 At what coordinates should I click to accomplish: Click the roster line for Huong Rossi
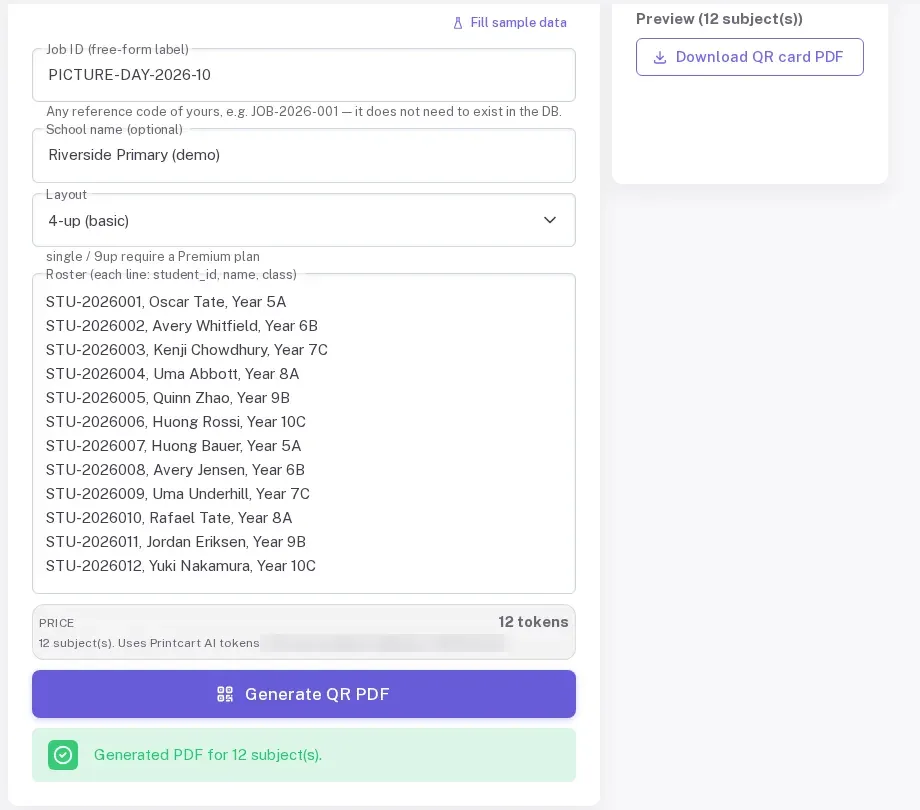coord(176,422)
